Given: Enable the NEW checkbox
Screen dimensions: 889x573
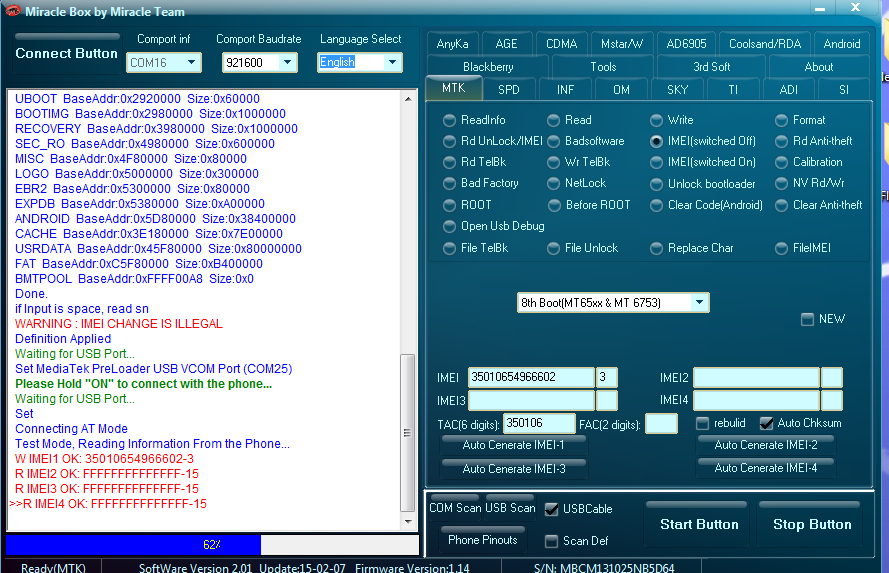Looking at the screenshot, I should tap(807, 319).
